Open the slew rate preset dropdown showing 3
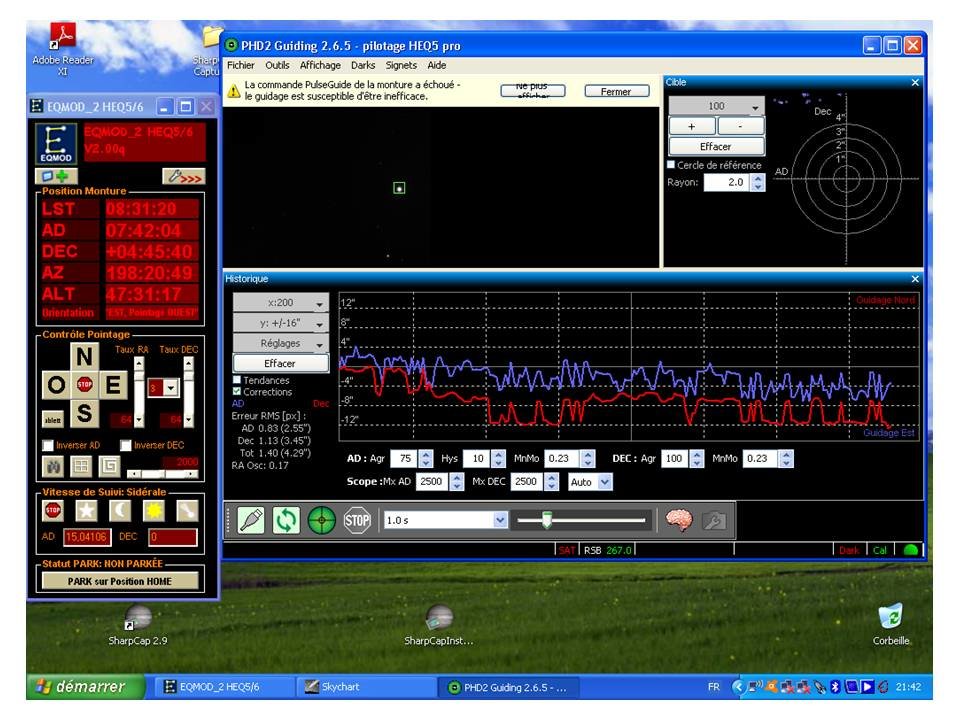 [x=171, y=388]
